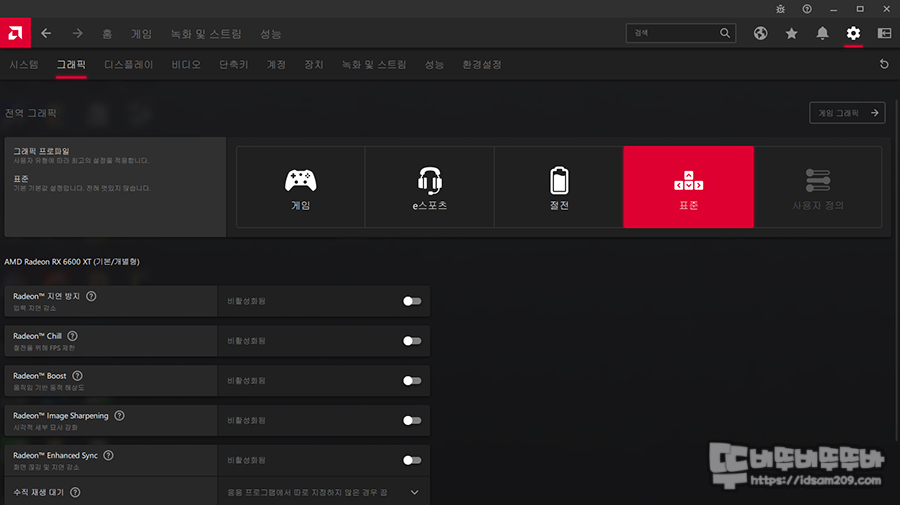Viewport: 900px width, 505px height.
Task: Show help for Radeon Enhanced Sync
Action: coord(108,455)
